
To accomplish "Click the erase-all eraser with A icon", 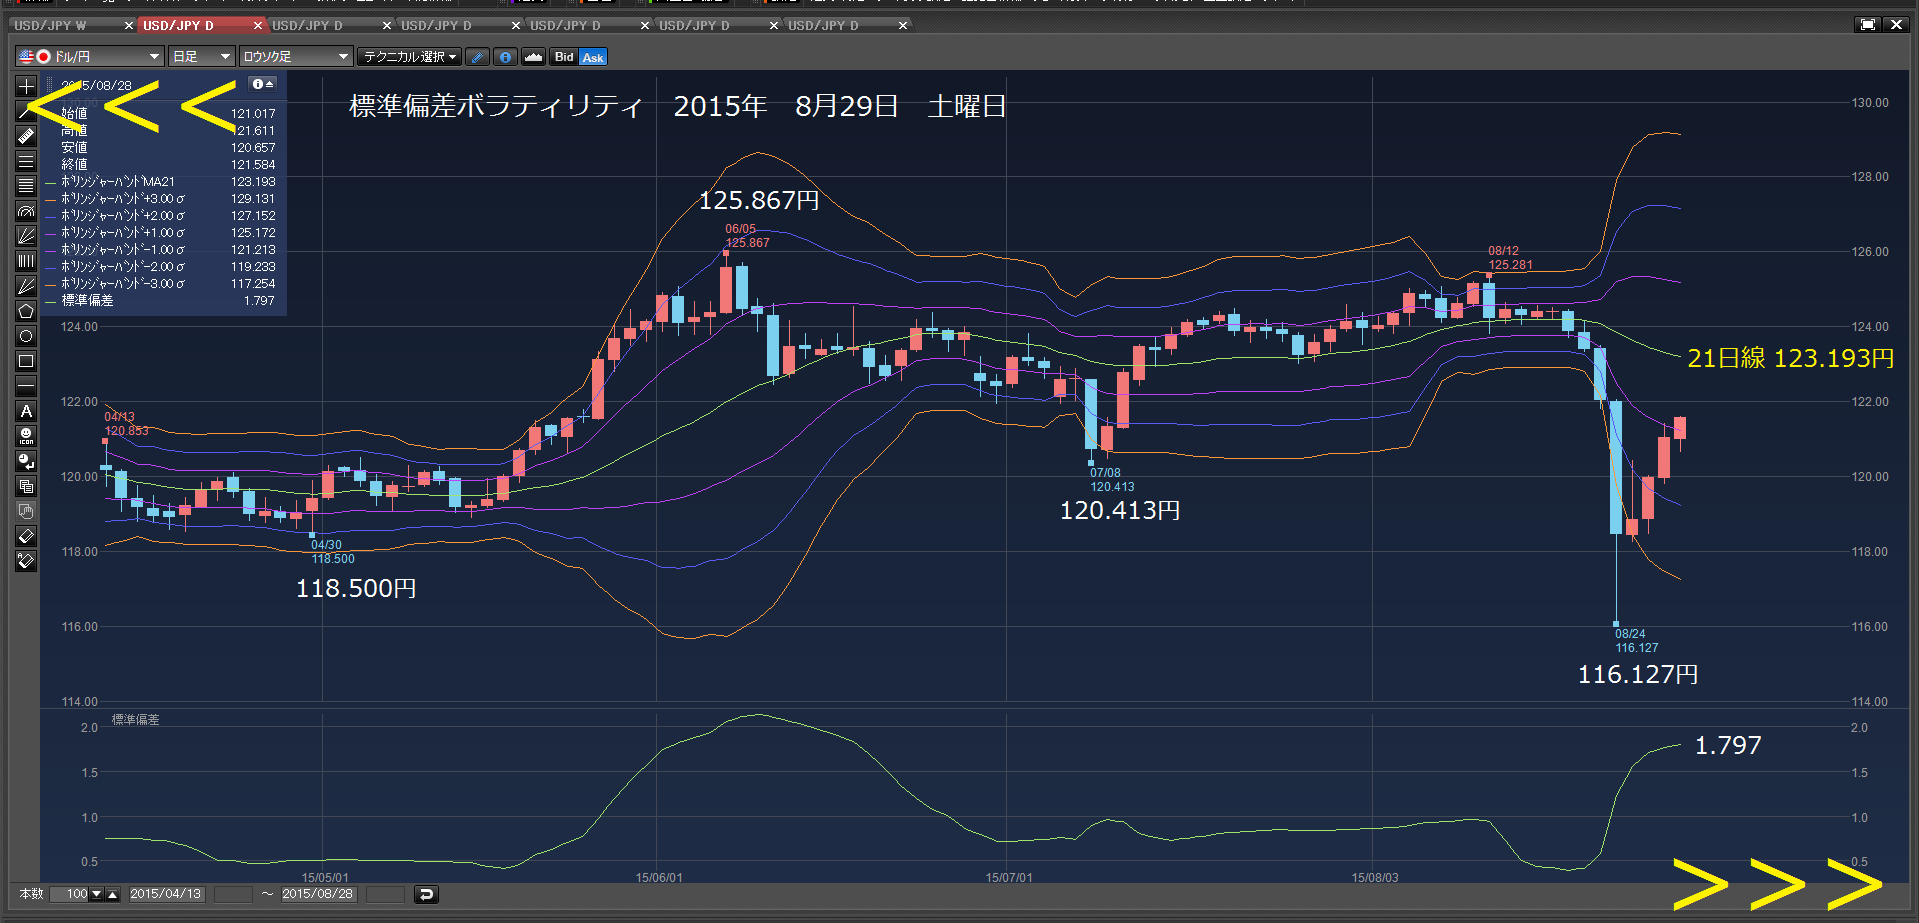I will click(26, 561).
